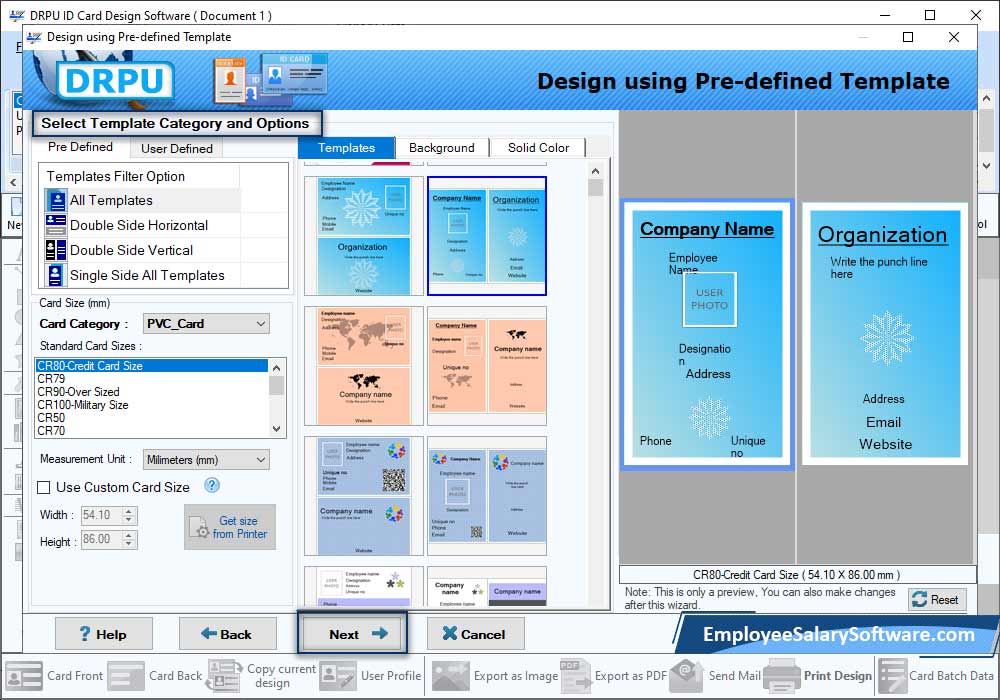
Task: Click the Width field up-arrow stepper
Action: (x=129, y=511)
